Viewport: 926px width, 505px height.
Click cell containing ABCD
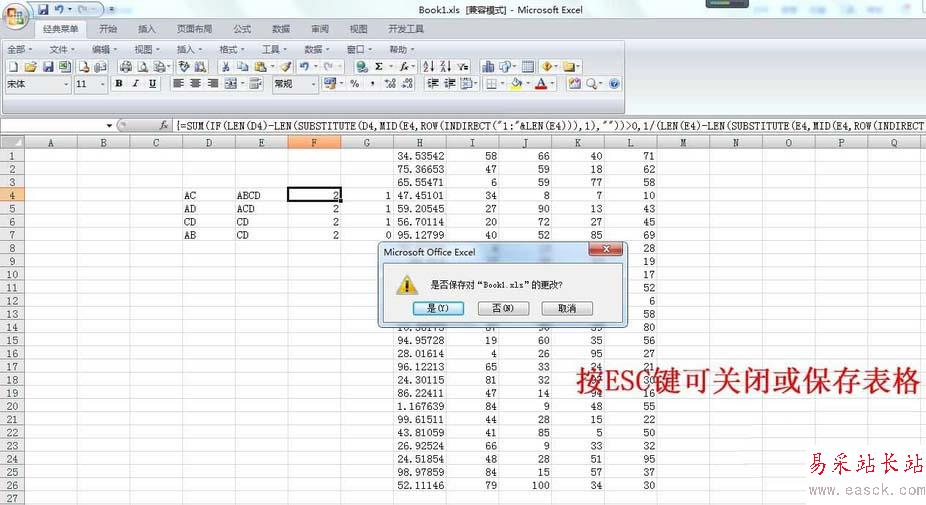click(261, 196)
